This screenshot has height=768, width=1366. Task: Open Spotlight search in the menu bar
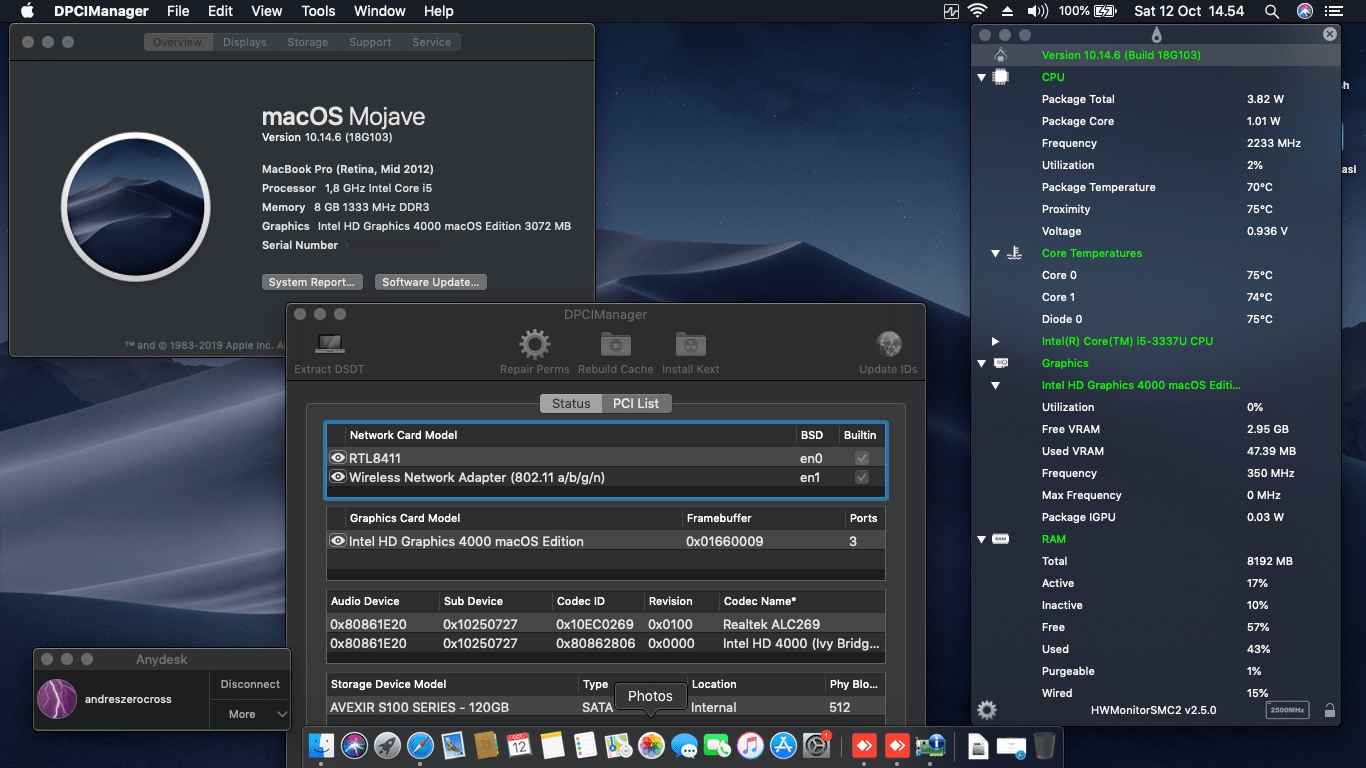coord(1271,12)
